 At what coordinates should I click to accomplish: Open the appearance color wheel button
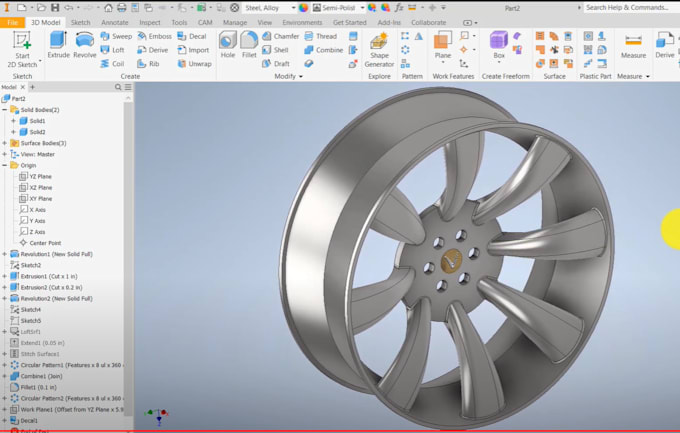[303, 7]
